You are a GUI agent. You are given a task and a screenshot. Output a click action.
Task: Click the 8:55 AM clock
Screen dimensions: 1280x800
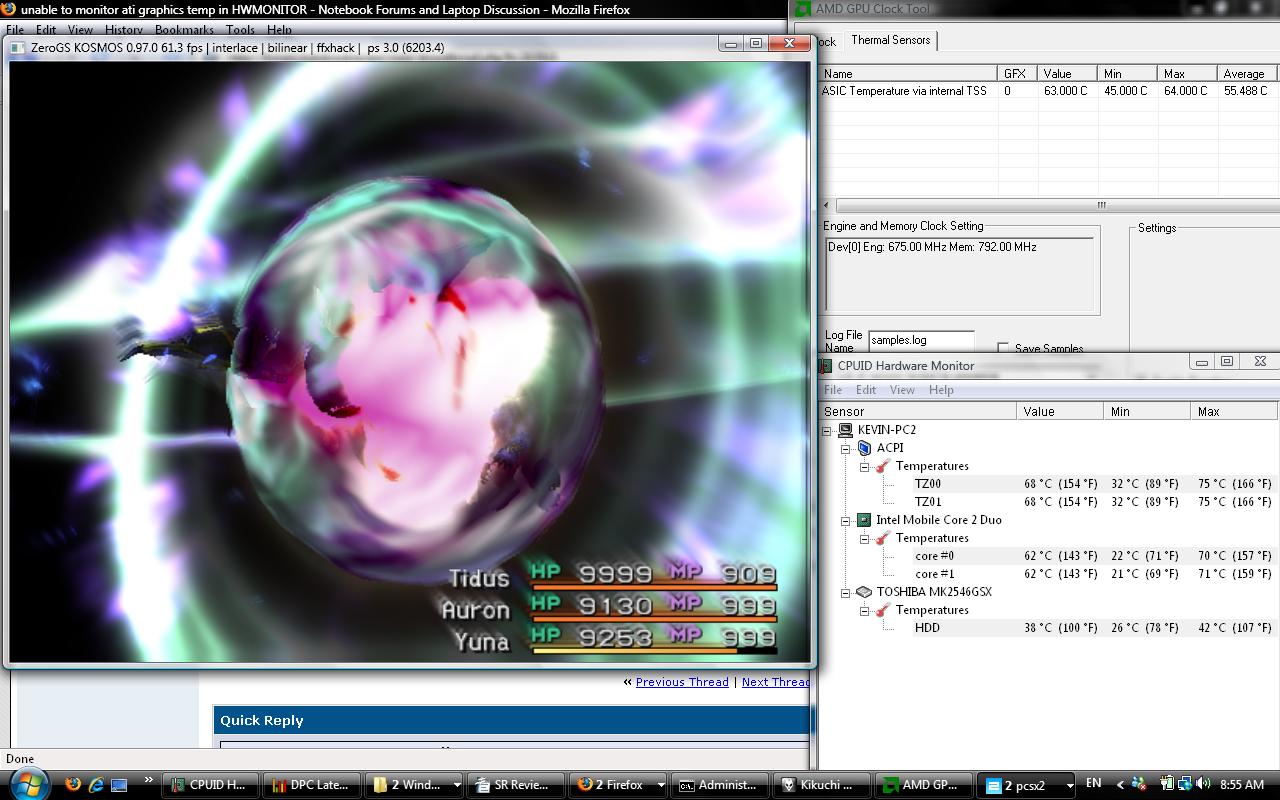point(1242,785)
